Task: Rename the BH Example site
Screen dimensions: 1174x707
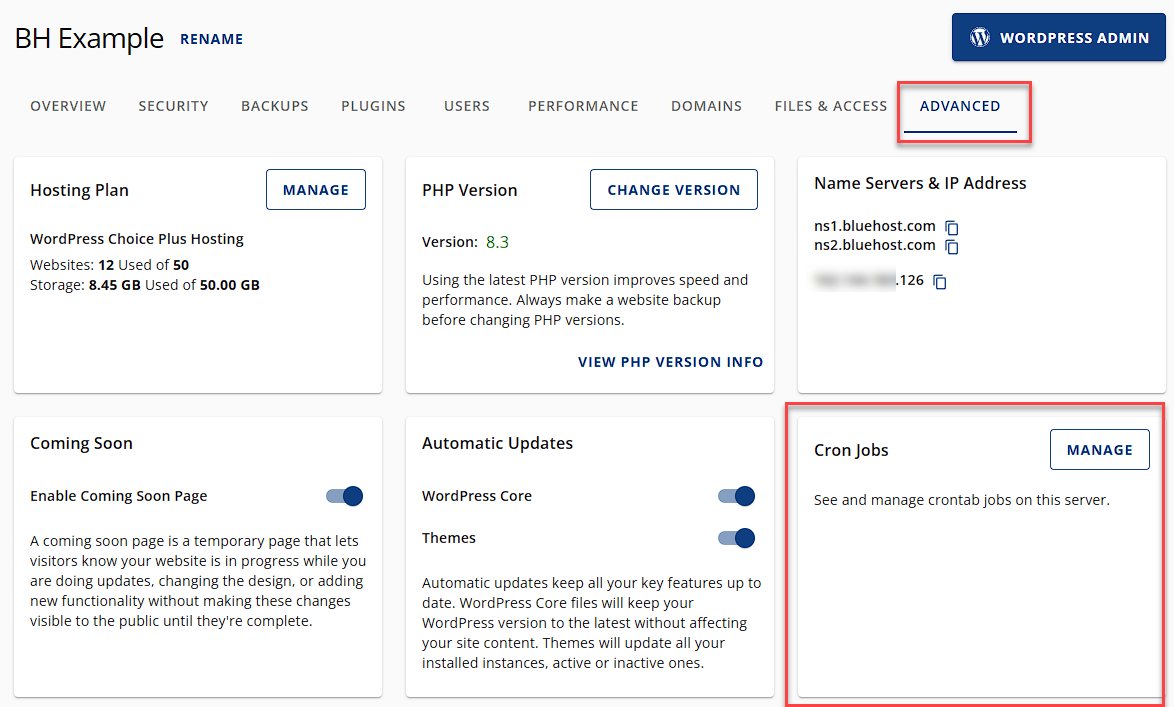Action: tap(211, 39)
